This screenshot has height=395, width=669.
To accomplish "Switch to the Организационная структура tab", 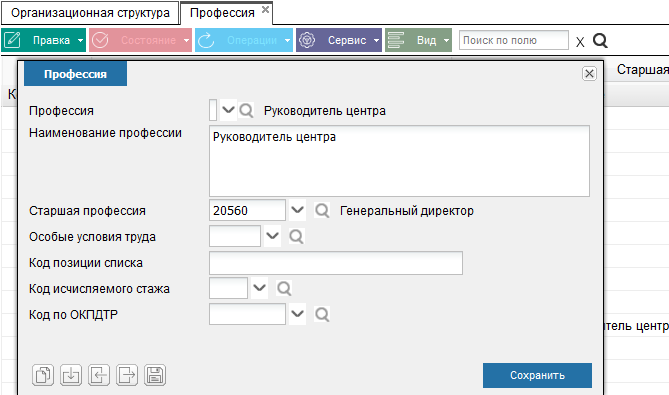I will (90, 13).
